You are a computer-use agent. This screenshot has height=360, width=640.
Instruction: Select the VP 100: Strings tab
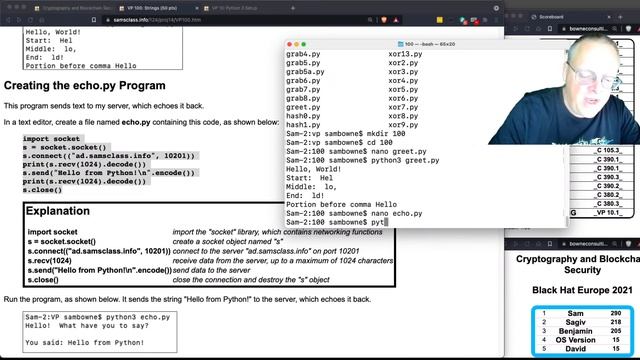click(x=152, y=8)
